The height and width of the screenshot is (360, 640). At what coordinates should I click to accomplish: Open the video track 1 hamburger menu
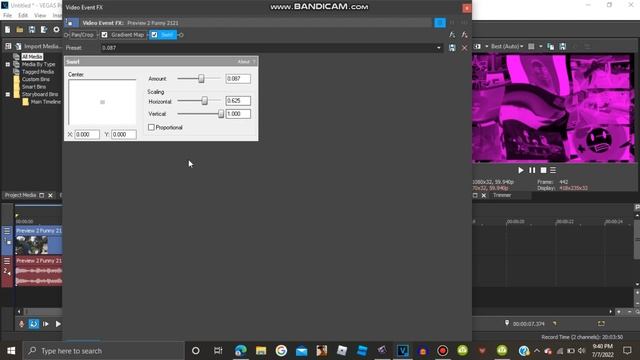click(7, 231)
